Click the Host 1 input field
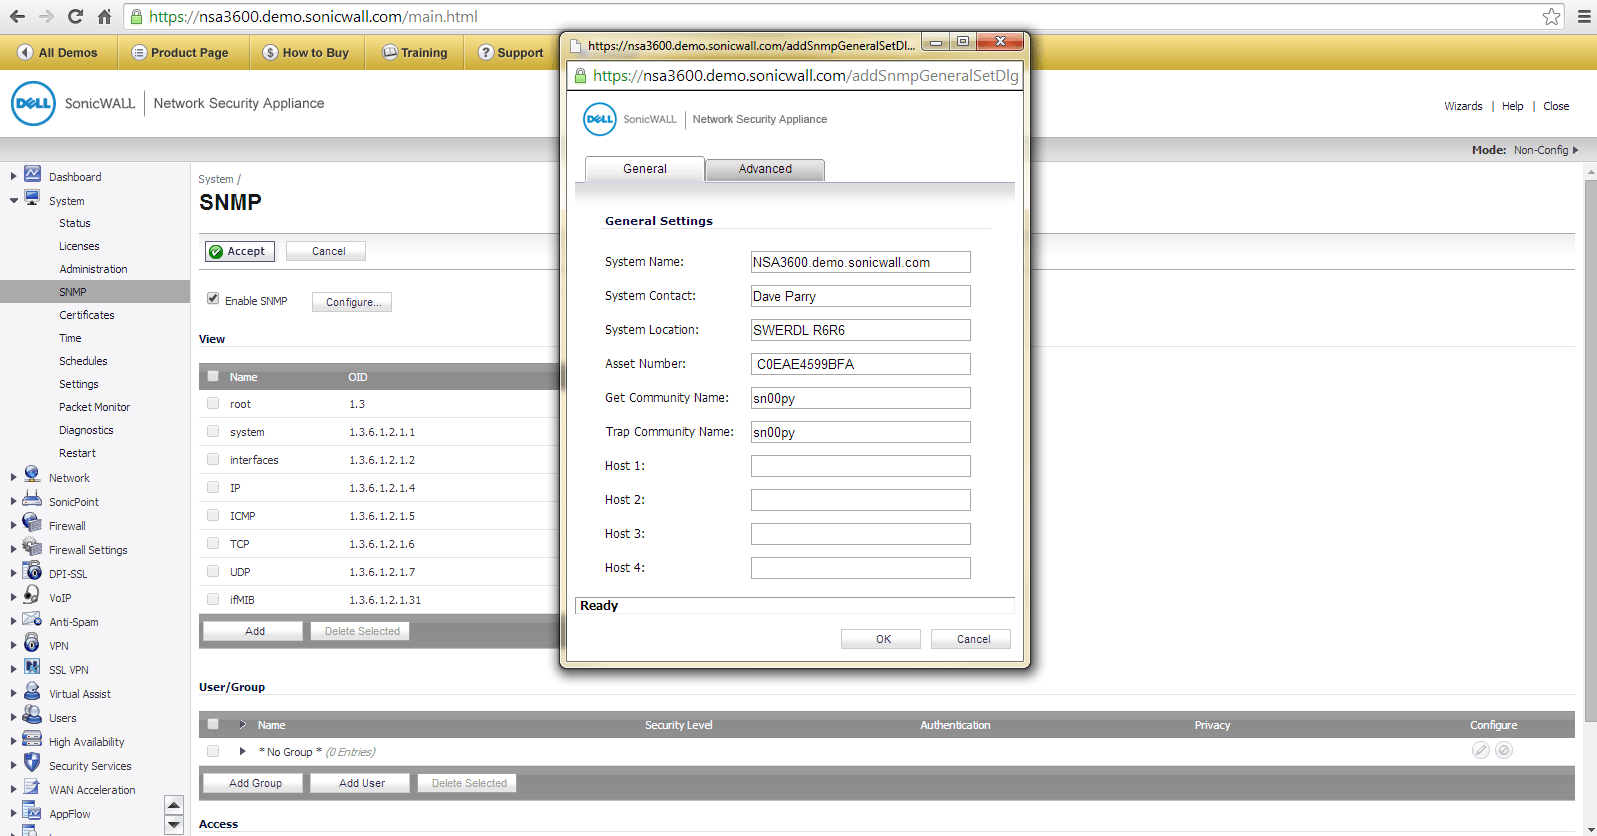1597x836 pixels. [x=861, y=466]
